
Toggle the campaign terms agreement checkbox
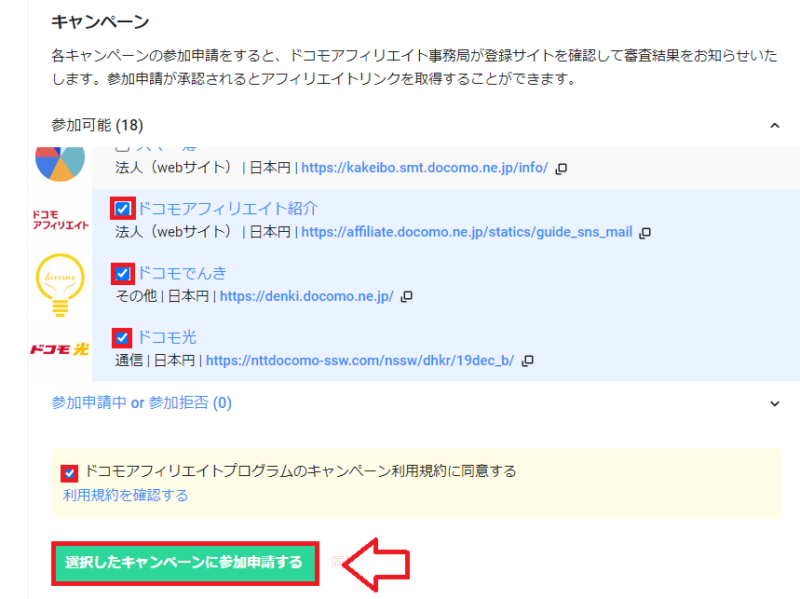pyautogui.click(x=69, y=473)
